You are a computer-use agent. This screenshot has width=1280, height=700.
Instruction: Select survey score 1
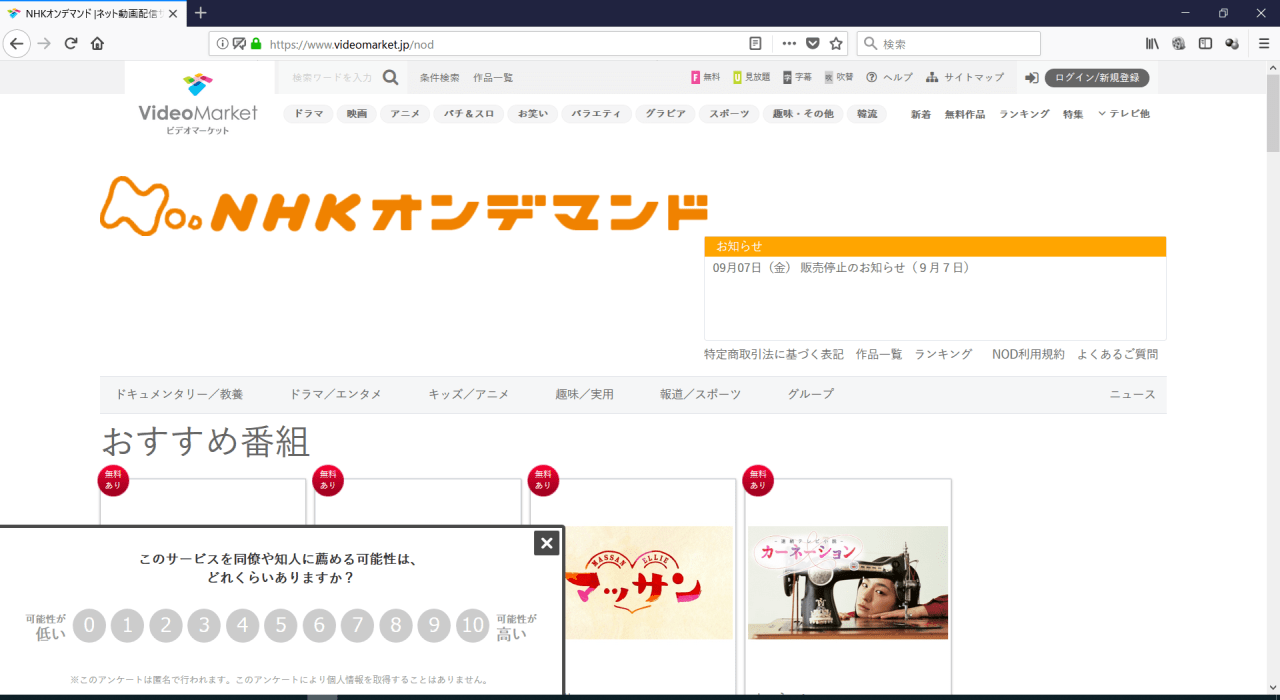[x=127, y=626]
